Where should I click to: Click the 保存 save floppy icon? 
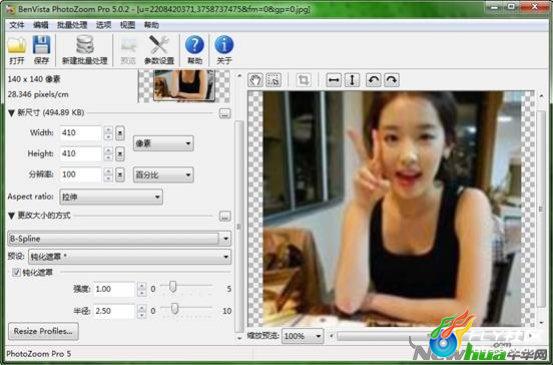pos(41,45)
